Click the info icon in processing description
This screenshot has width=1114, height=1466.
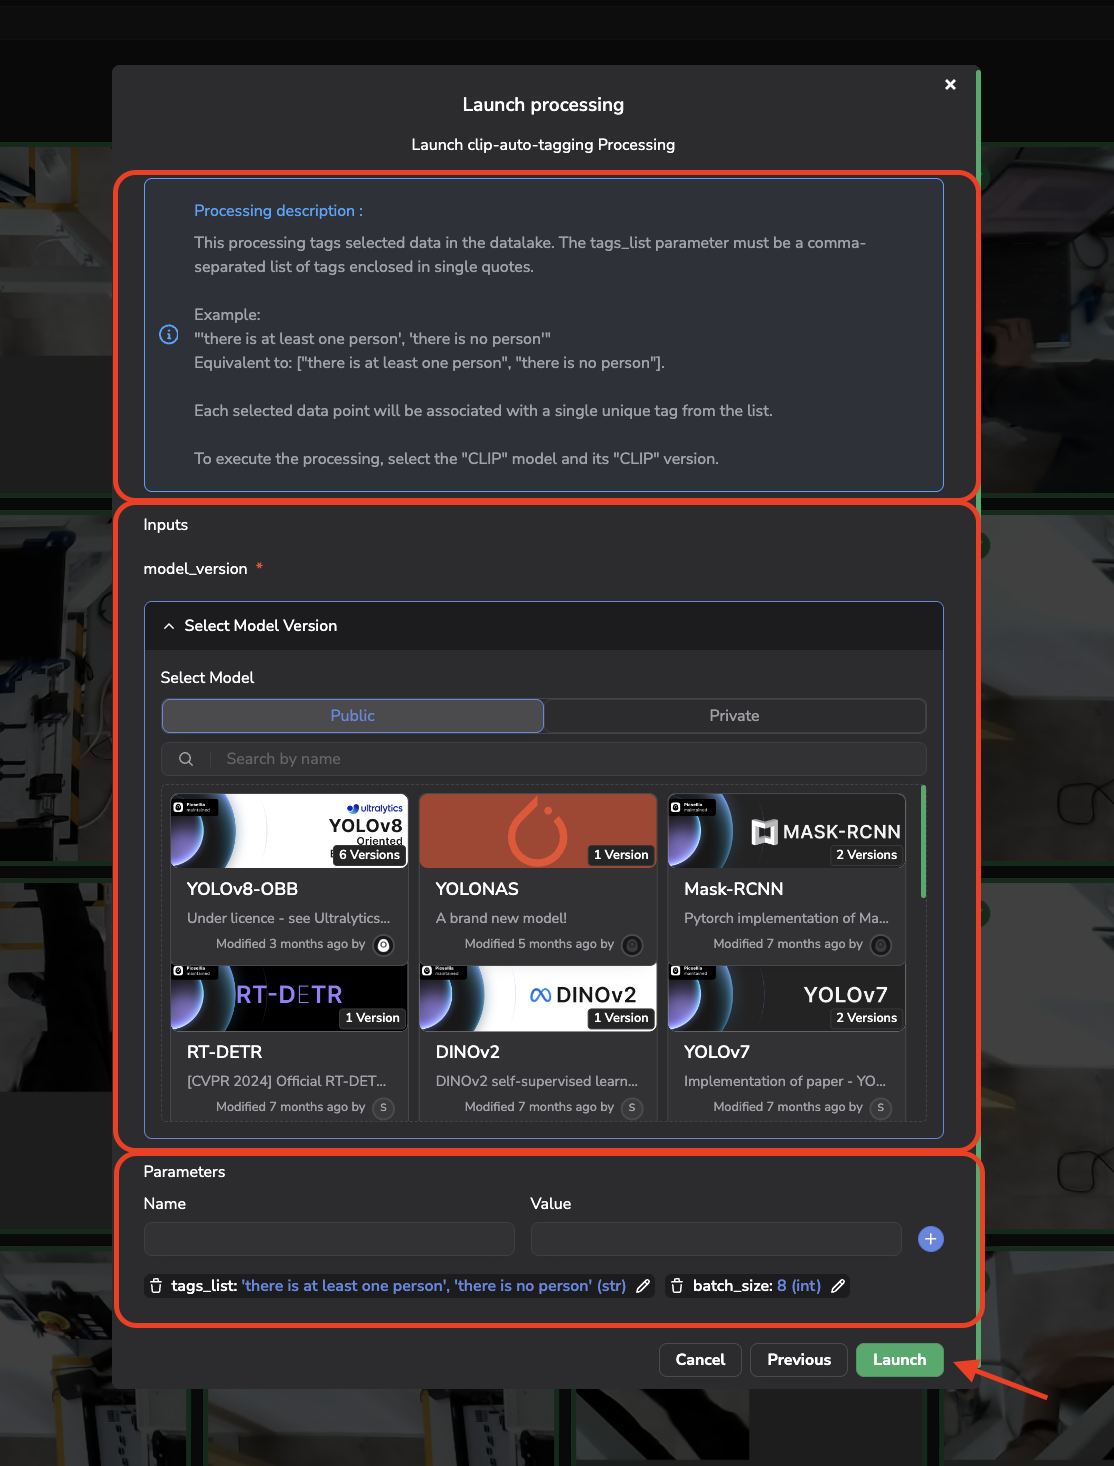tap(169, 335)
